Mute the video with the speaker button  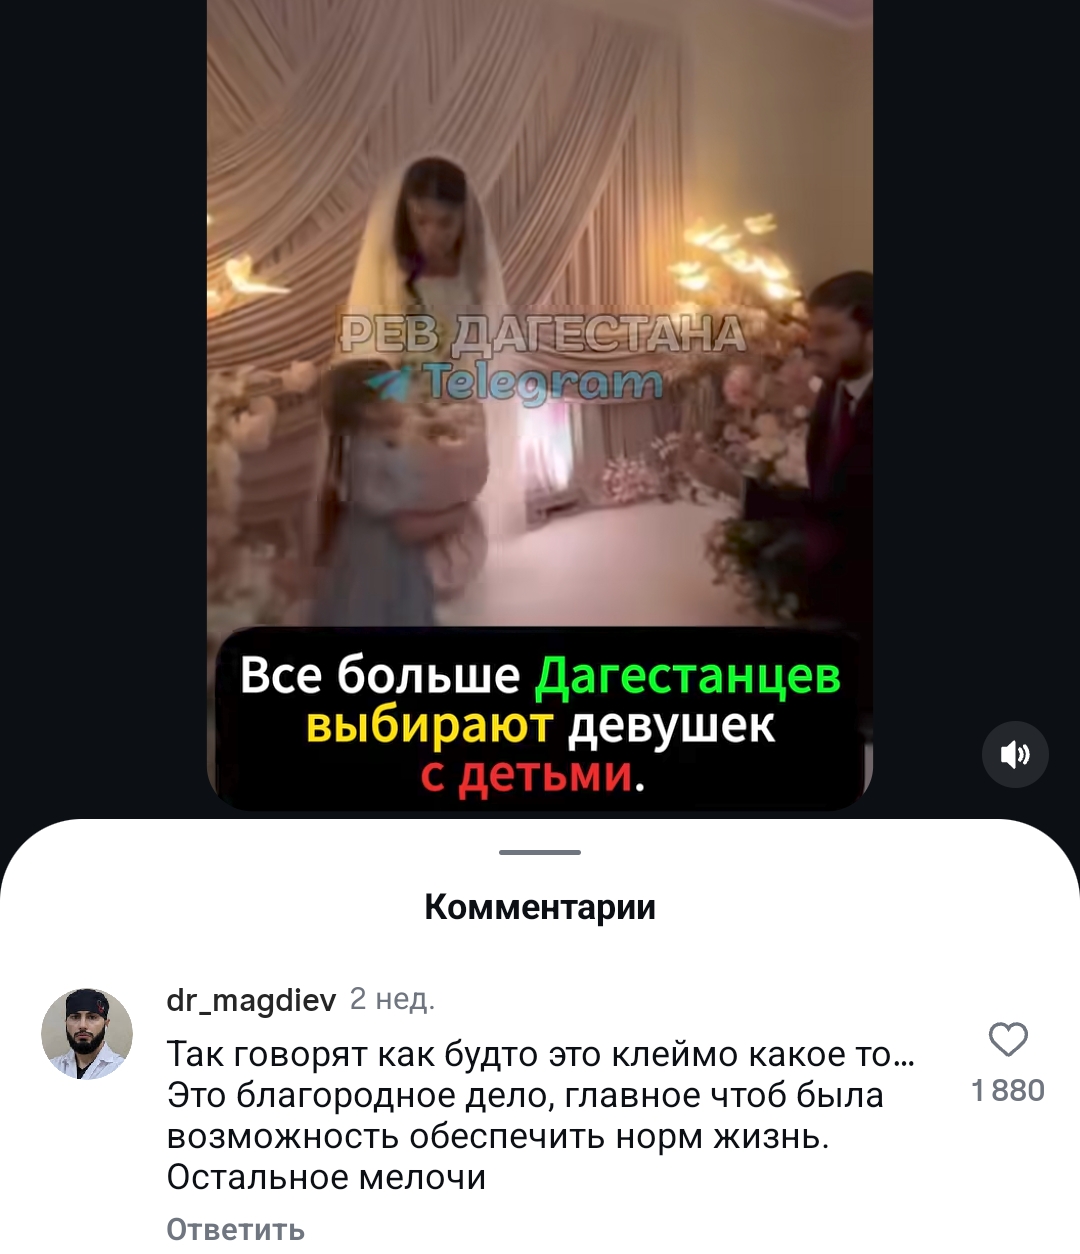tap(1015, 754)
